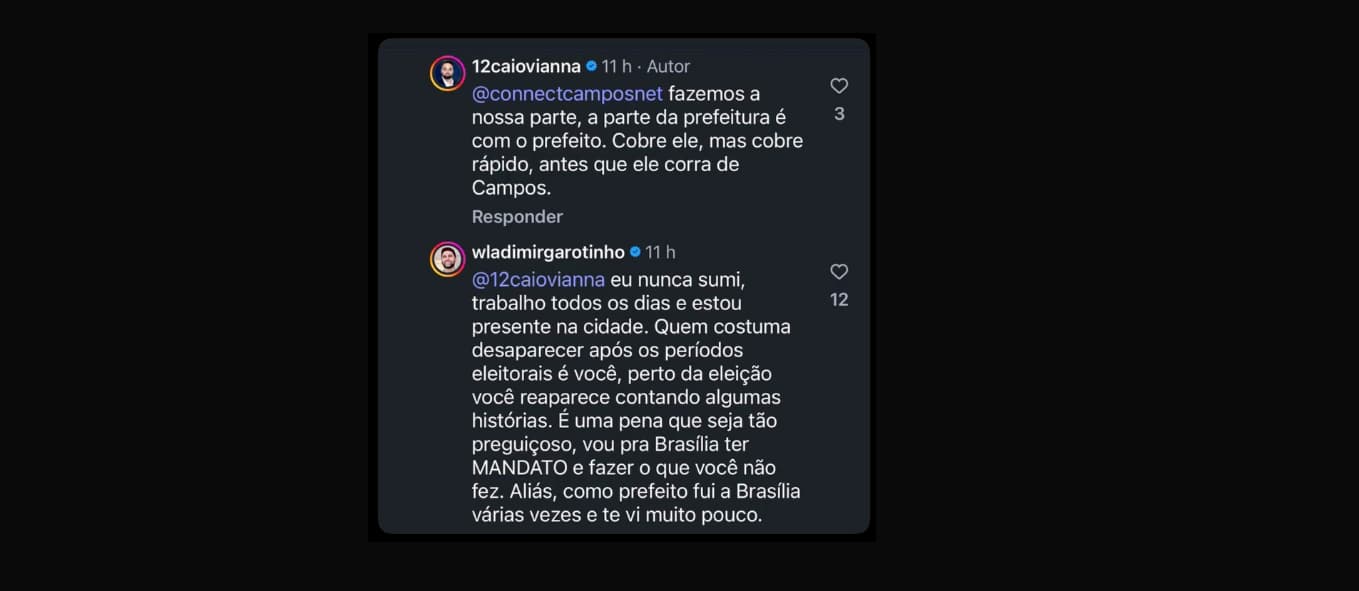1359x591 pixels.
Task: Open the @12caiovianna mention in the reply
Action: (x=538, y=279)
